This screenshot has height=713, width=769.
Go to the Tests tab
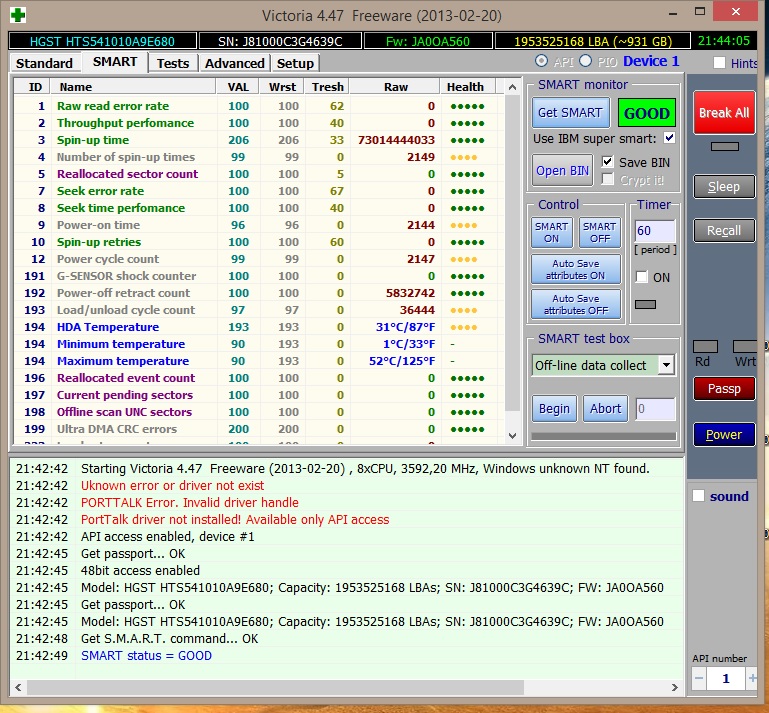tap(173, 63)
